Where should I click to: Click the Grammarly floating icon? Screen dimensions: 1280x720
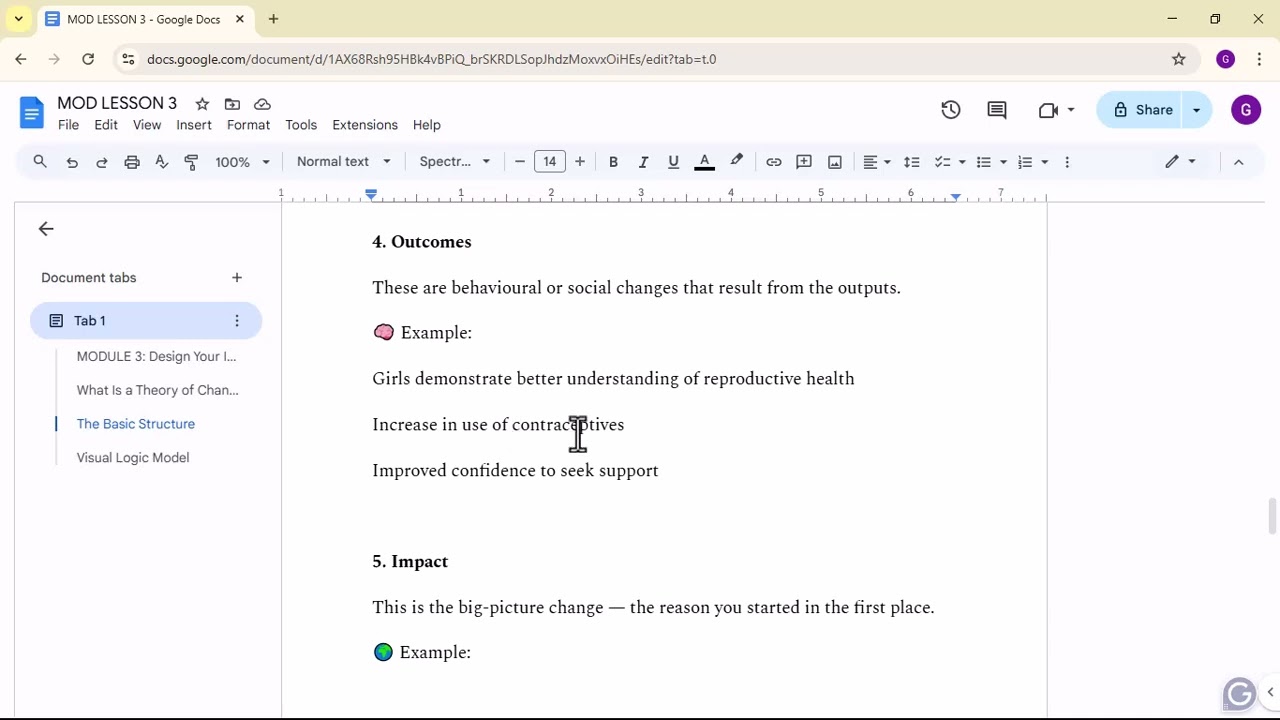pyautogui.click(x=1240, y=693)
